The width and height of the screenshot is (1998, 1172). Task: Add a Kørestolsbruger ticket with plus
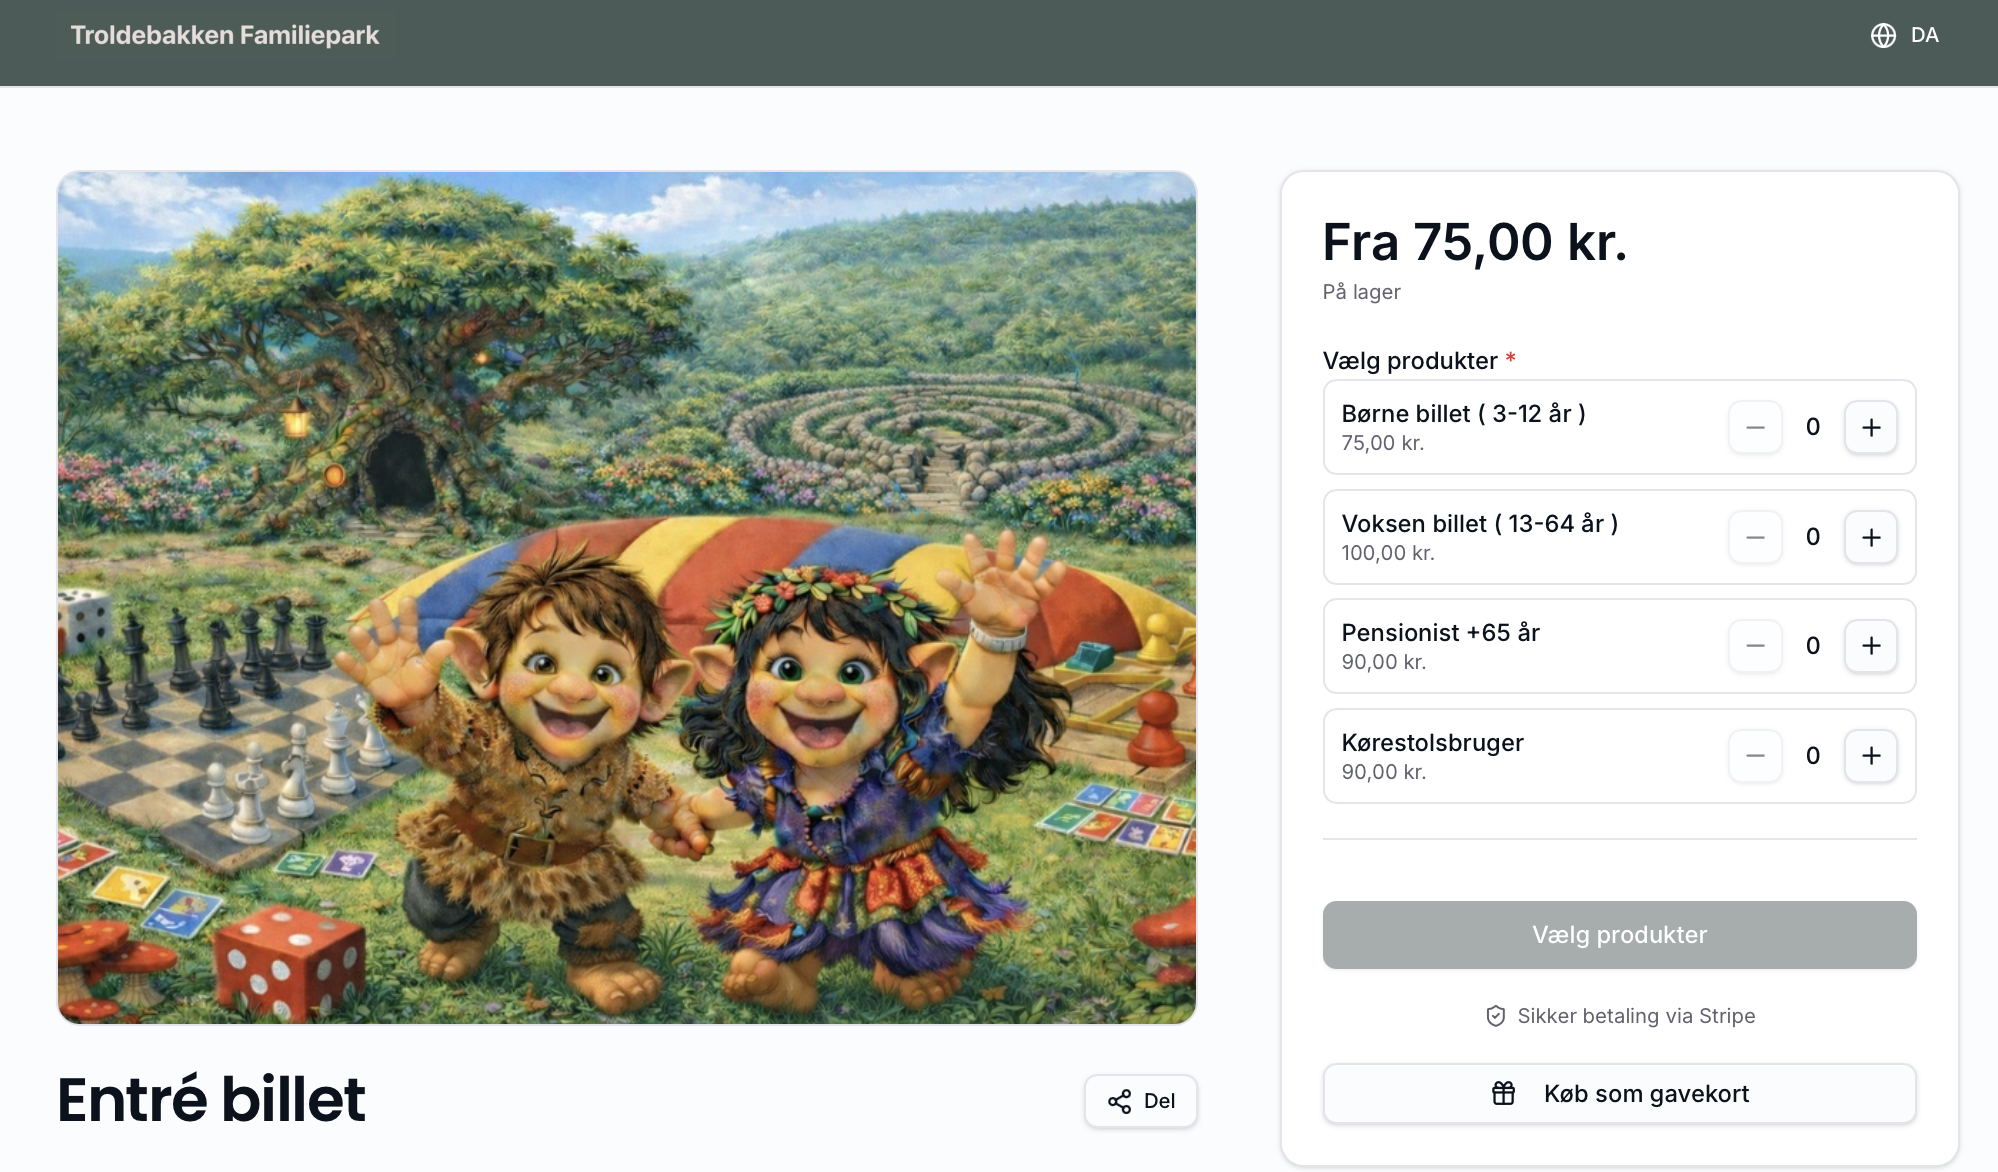[1871, 756]
